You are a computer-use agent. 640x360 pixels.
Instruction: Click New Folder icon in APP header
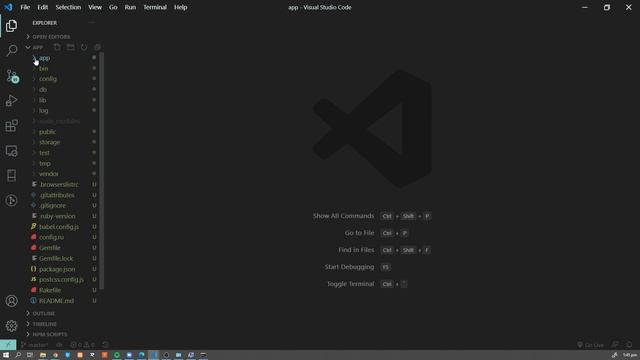(71, 47)
